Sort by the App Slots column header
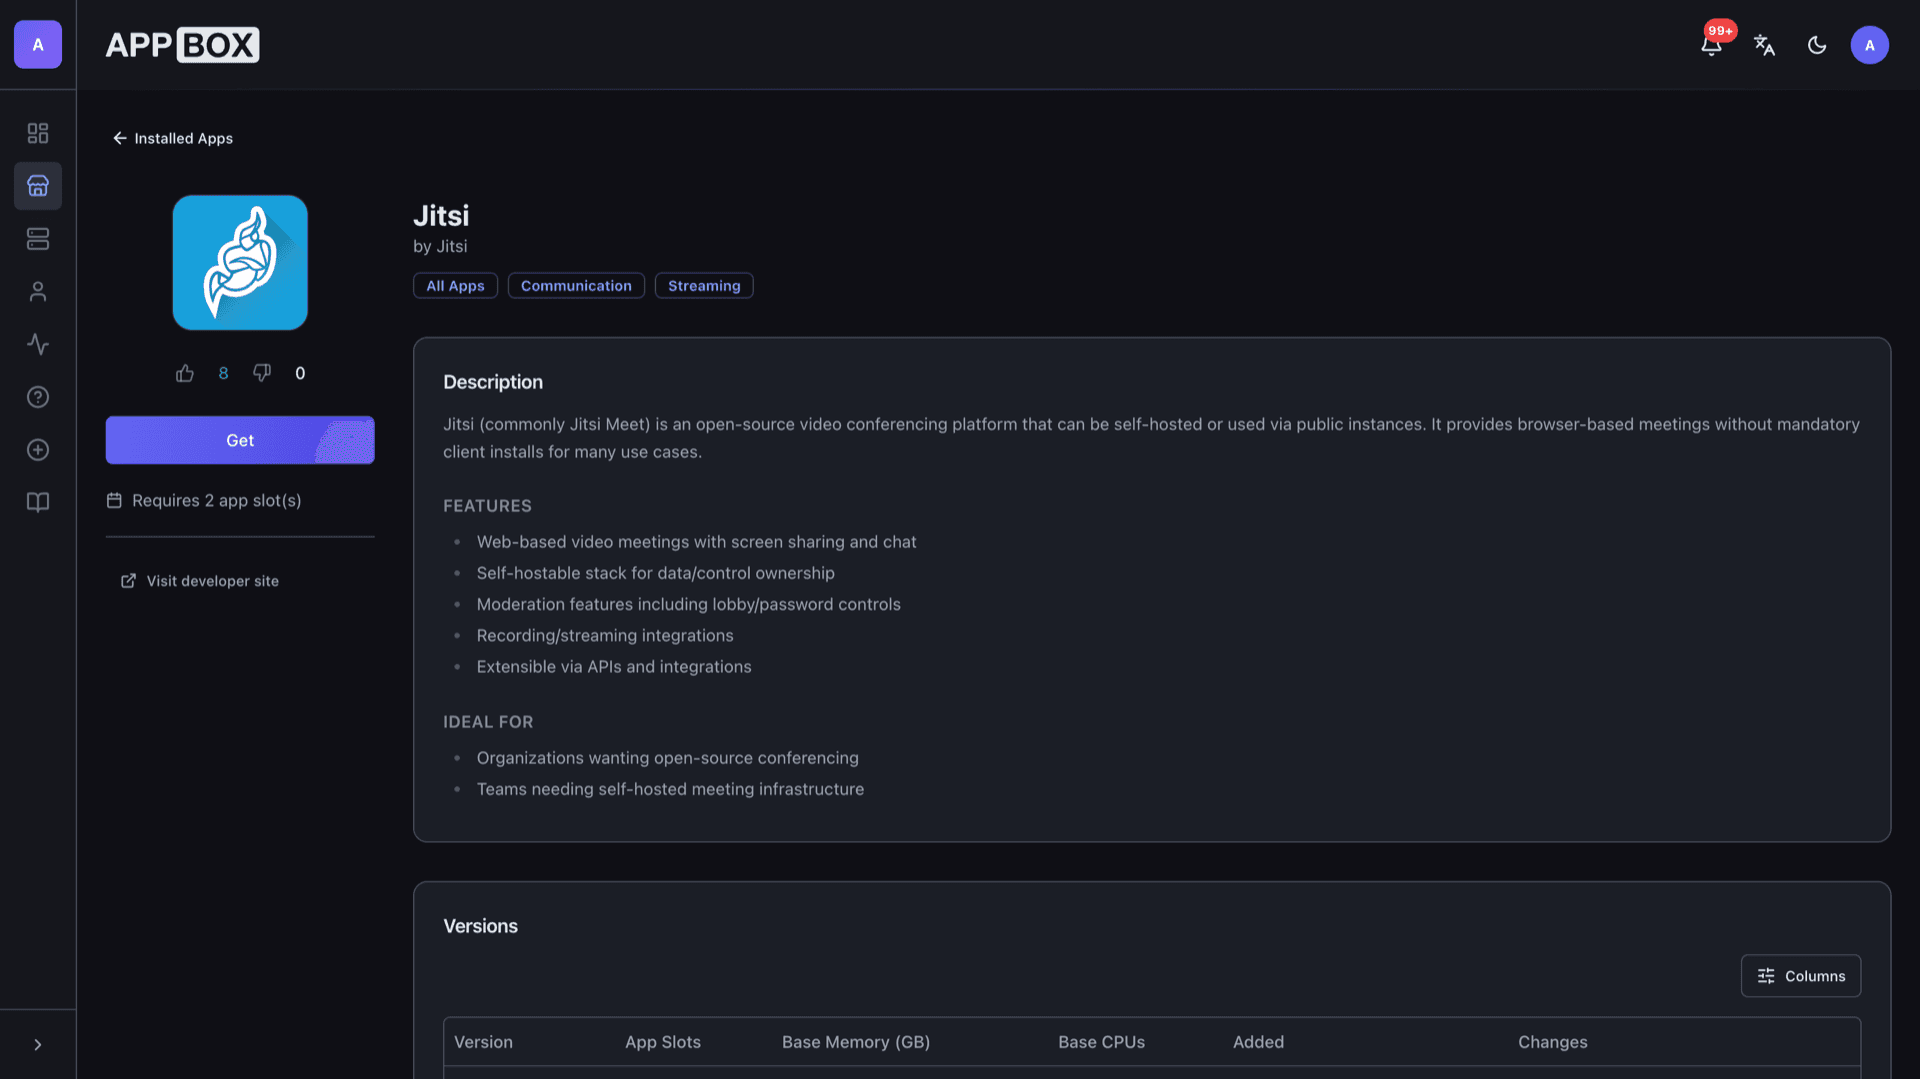 click(x=663, y=1042)
